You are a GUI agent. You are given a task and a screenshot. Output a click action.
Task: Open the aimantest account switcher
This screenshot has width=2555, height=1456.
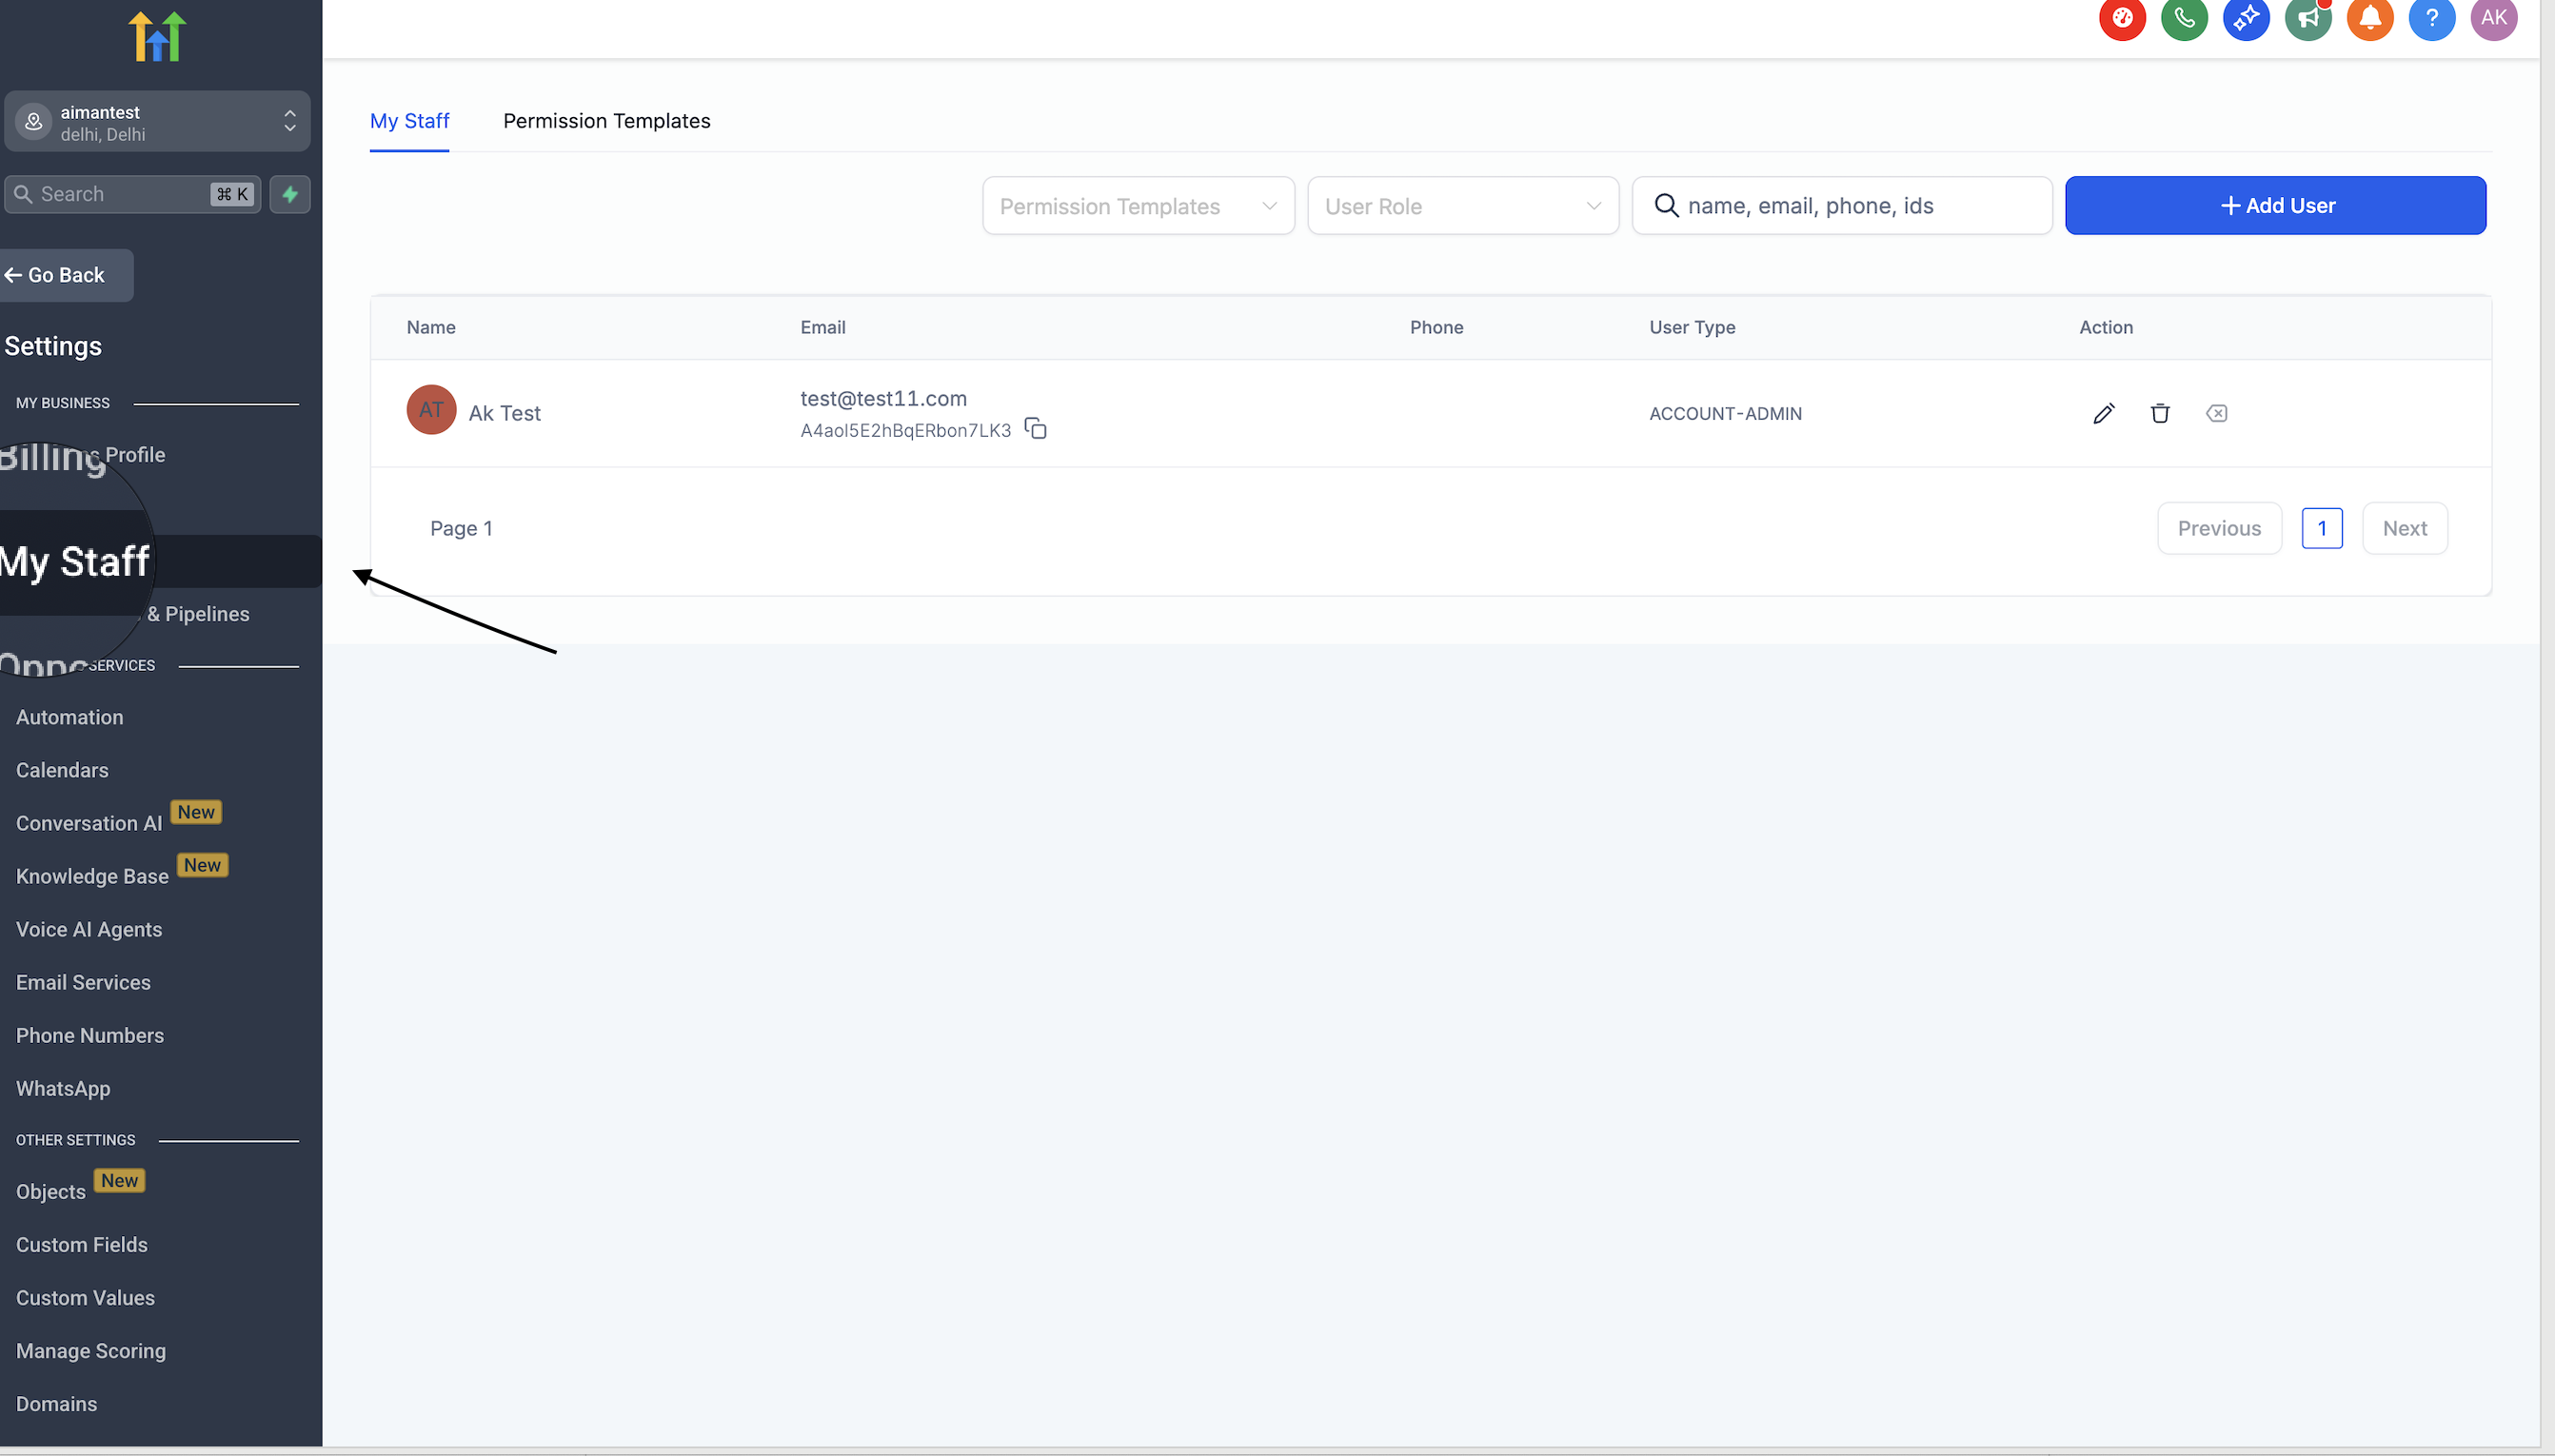(158, 122)
